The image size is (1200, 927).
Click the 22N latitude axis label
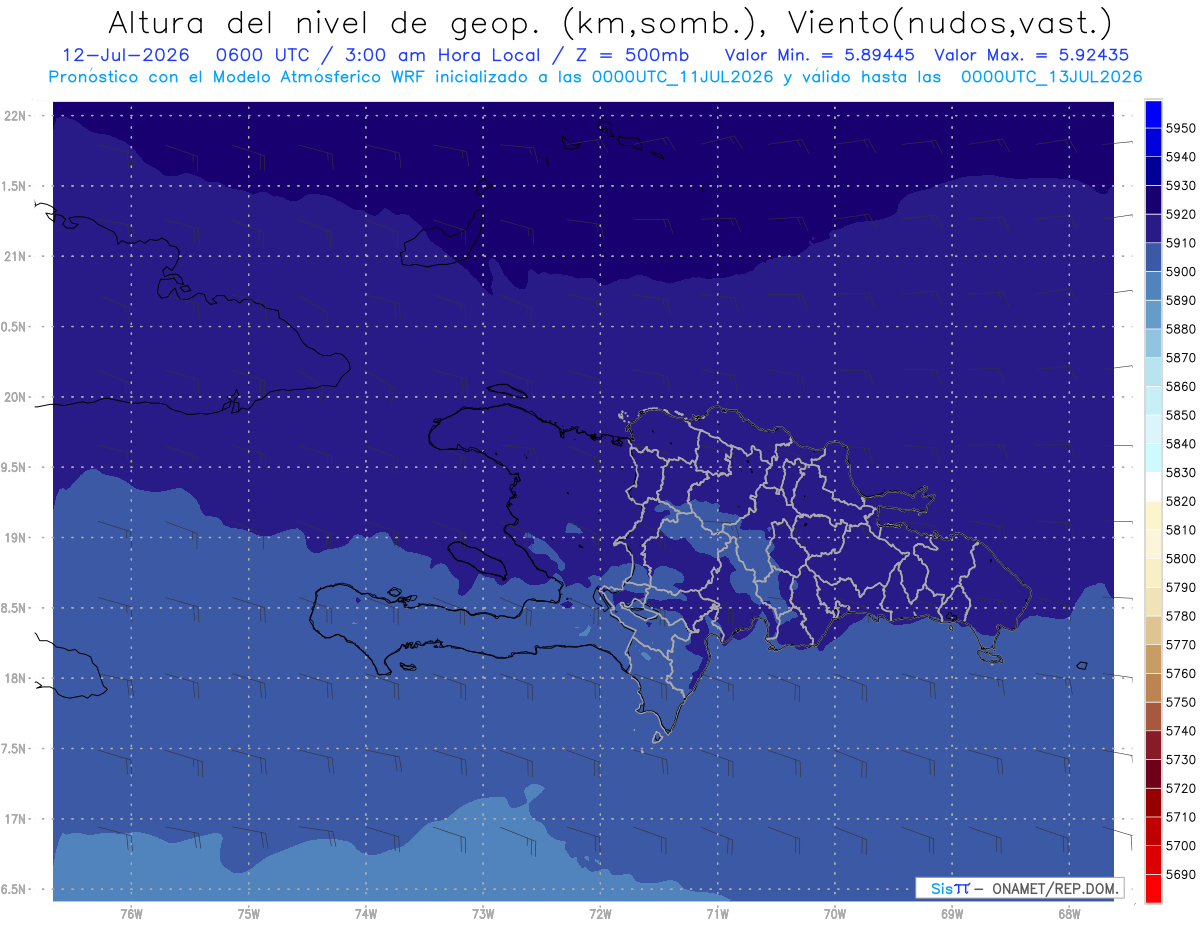tap(15, 115)
